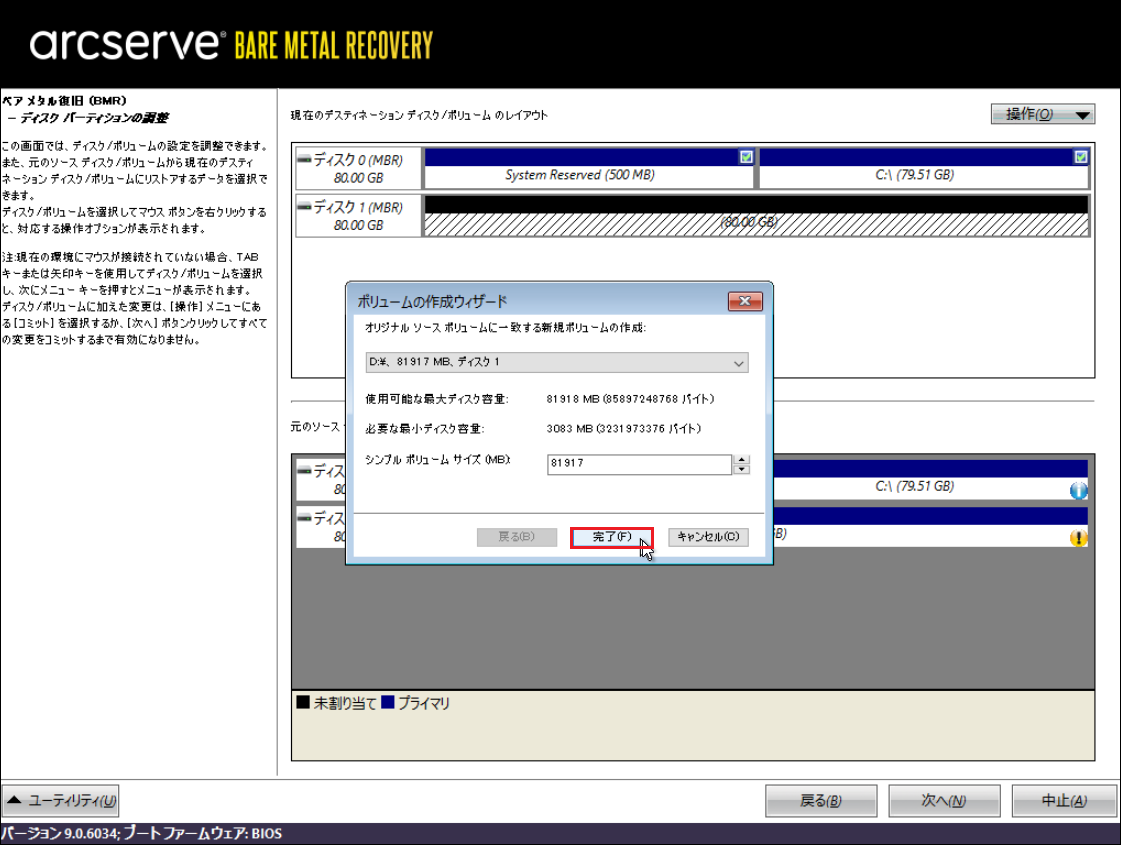Image resolution: width=1121 pixels, height=845 pixels.
Task: Click the blue info icon on source C: volume
Action: pos(1078,491)
